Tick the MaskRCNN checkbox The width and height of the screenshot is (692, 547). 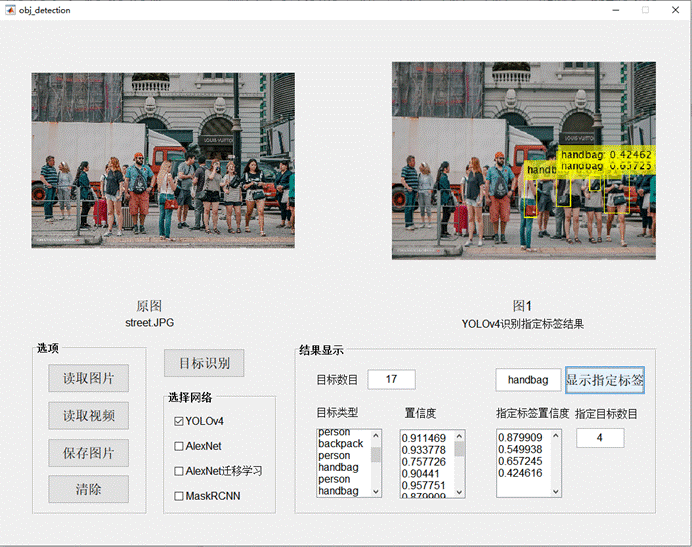[179, 496]
